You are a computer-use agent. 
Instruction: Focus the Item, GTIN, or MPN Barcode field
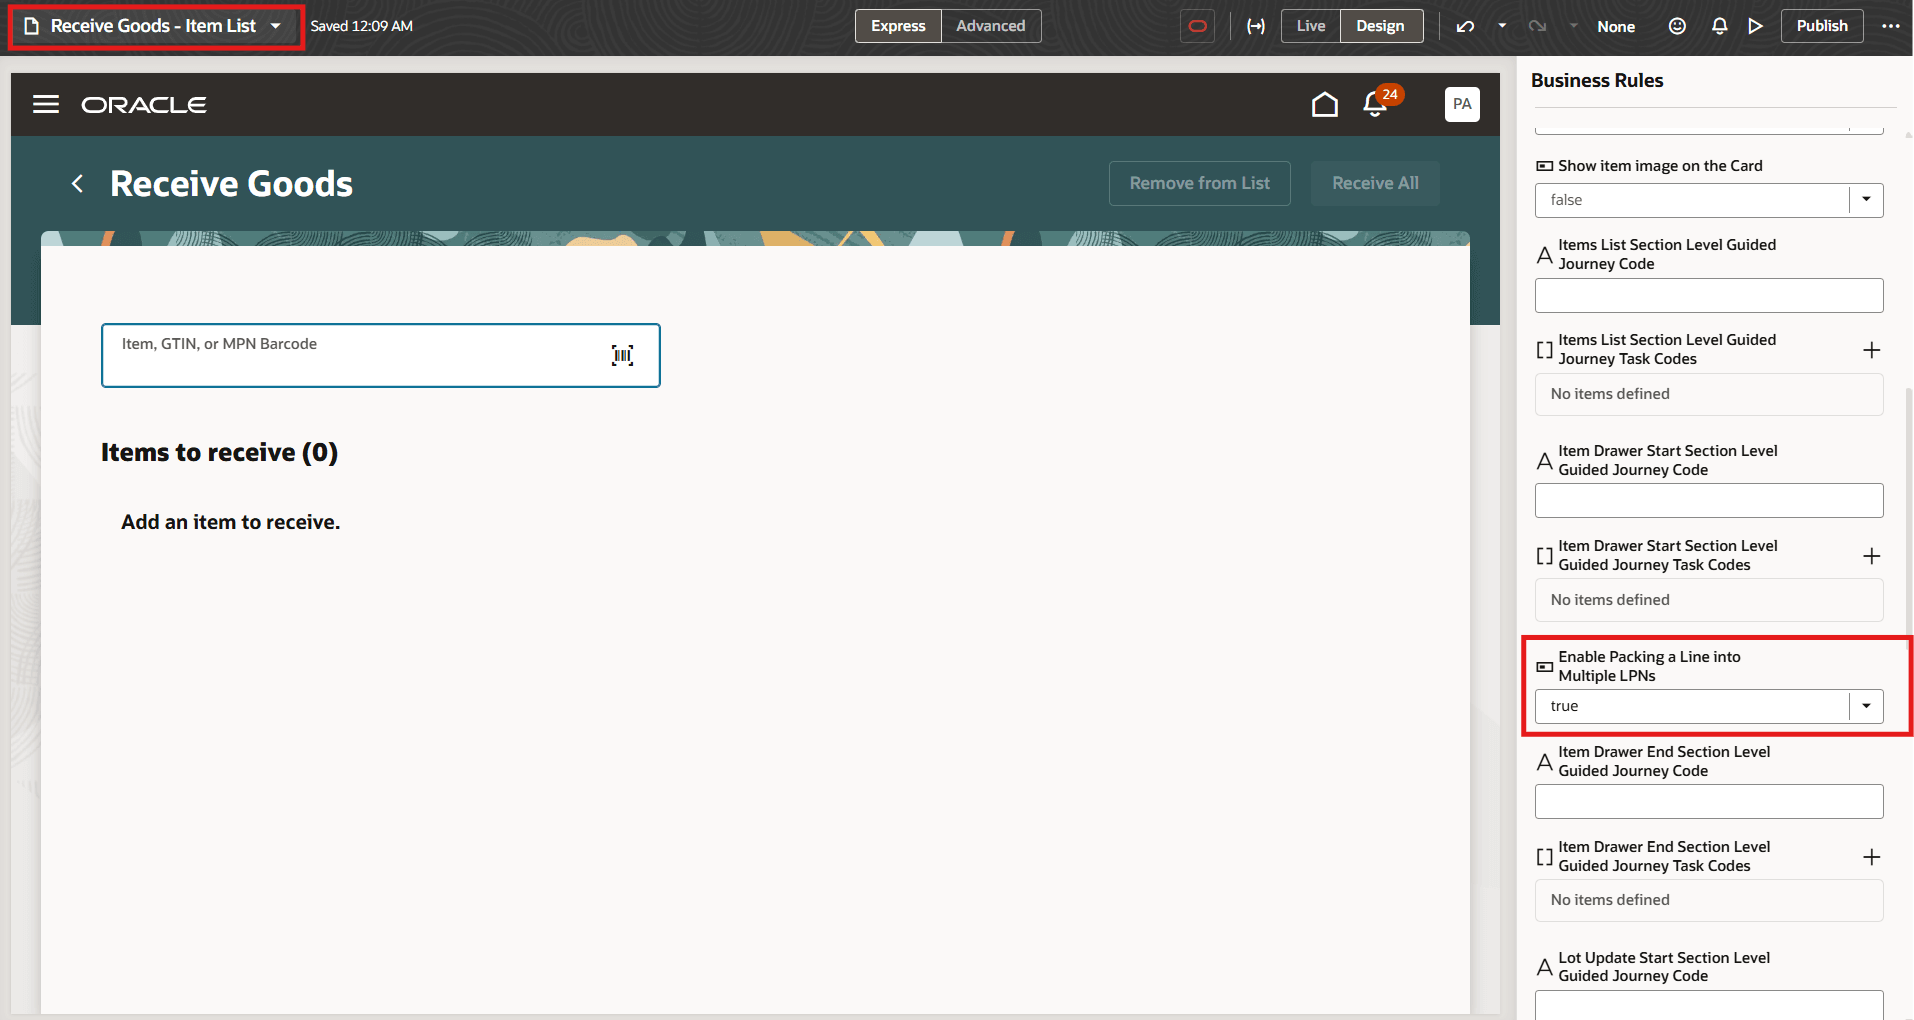click(380, 355)
